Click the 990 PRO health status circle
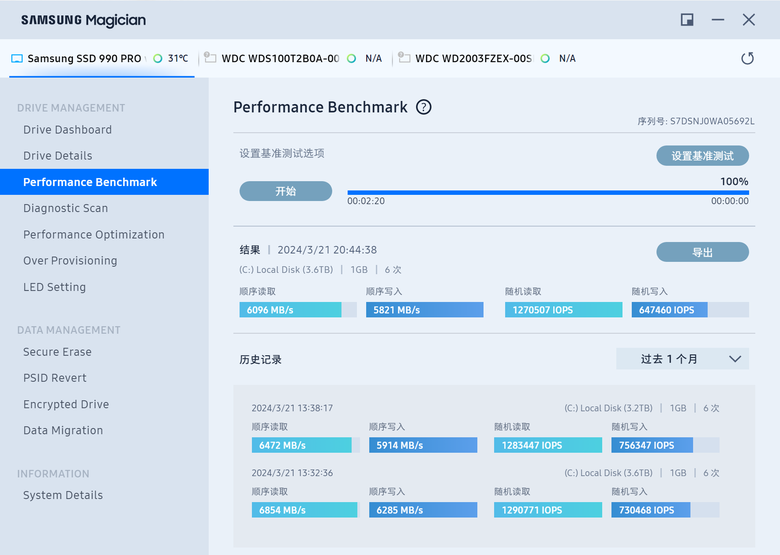The width and height of the screenshot is (780, 555). point(158,59)
